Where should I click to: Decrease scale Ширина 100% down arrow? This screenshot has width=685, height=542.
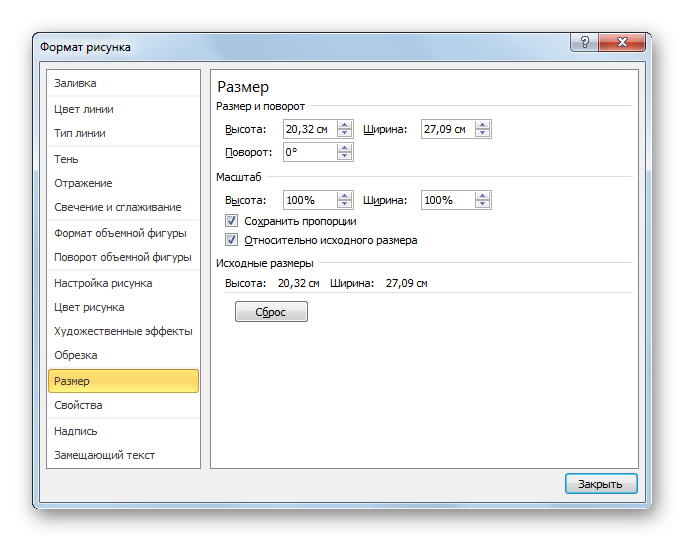tap(483, 204)
